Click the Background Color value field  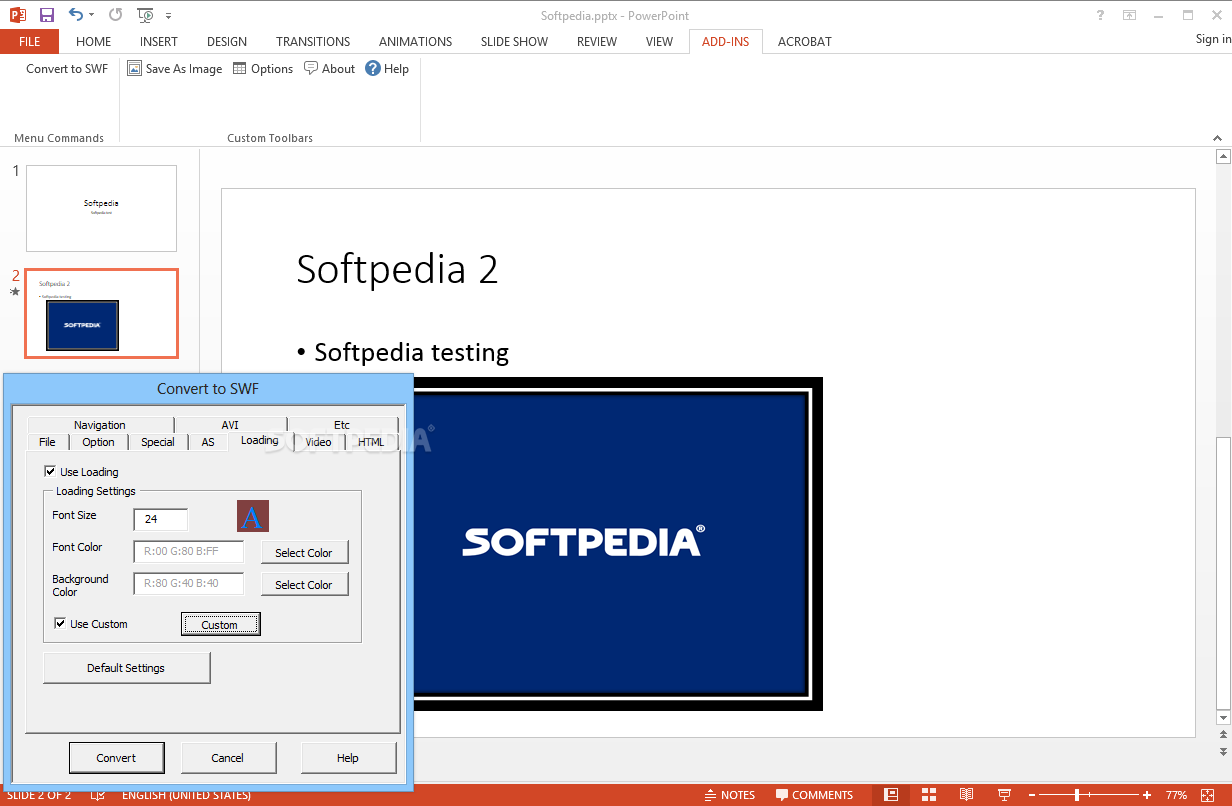pyautogui.click(x=188, y=583)
